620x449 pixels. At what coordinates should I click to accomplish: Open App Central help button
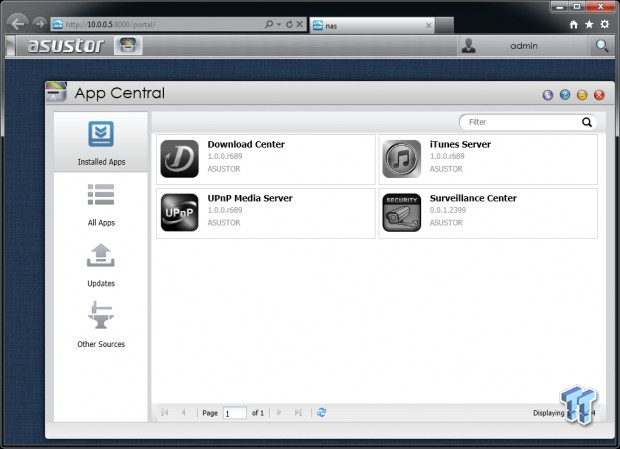(565, 95)
